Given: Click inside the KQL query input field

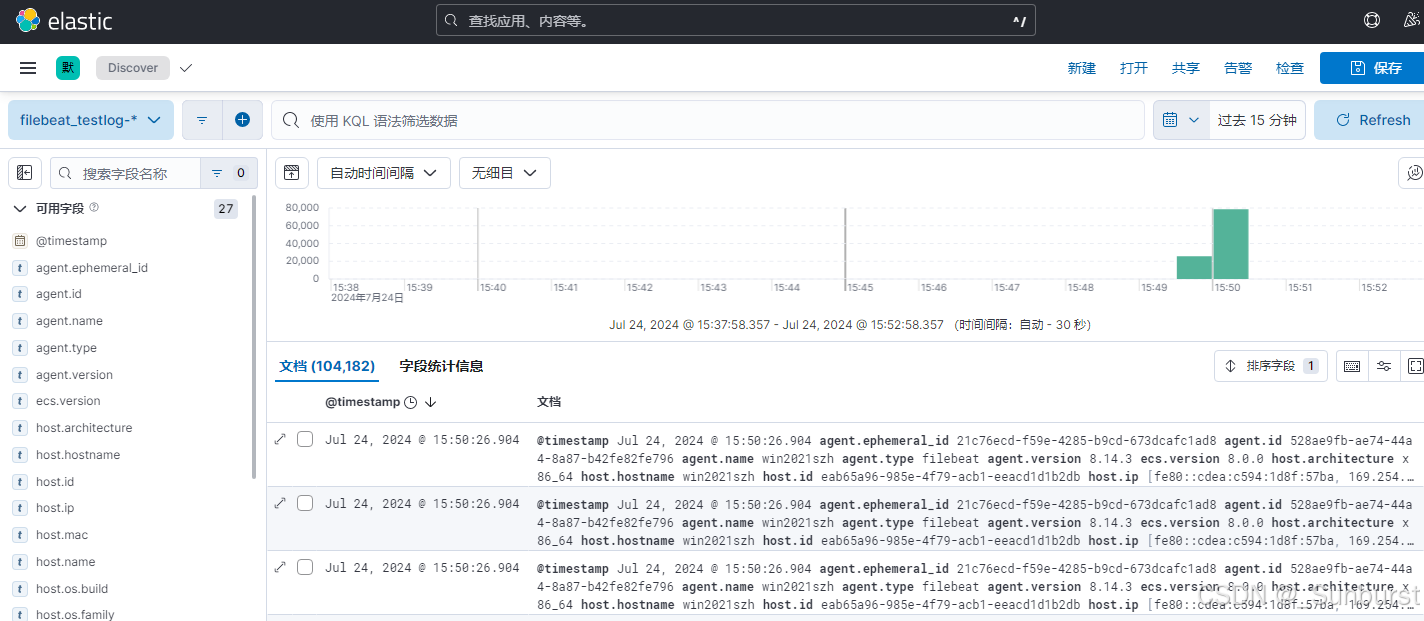Looking at the screenshot, I should coord(700,119).
